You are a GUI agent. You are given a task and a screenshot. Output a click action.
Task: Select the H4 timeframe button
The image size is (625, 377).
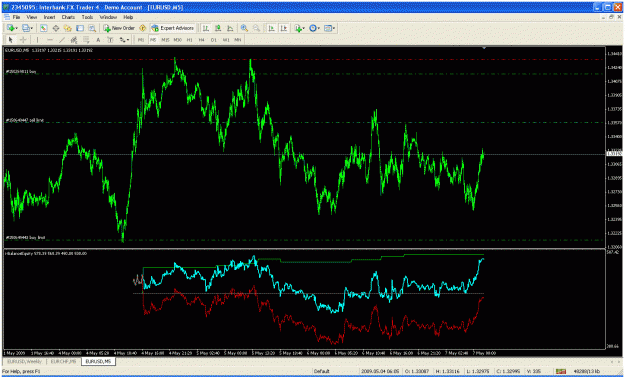pos(201,40)
